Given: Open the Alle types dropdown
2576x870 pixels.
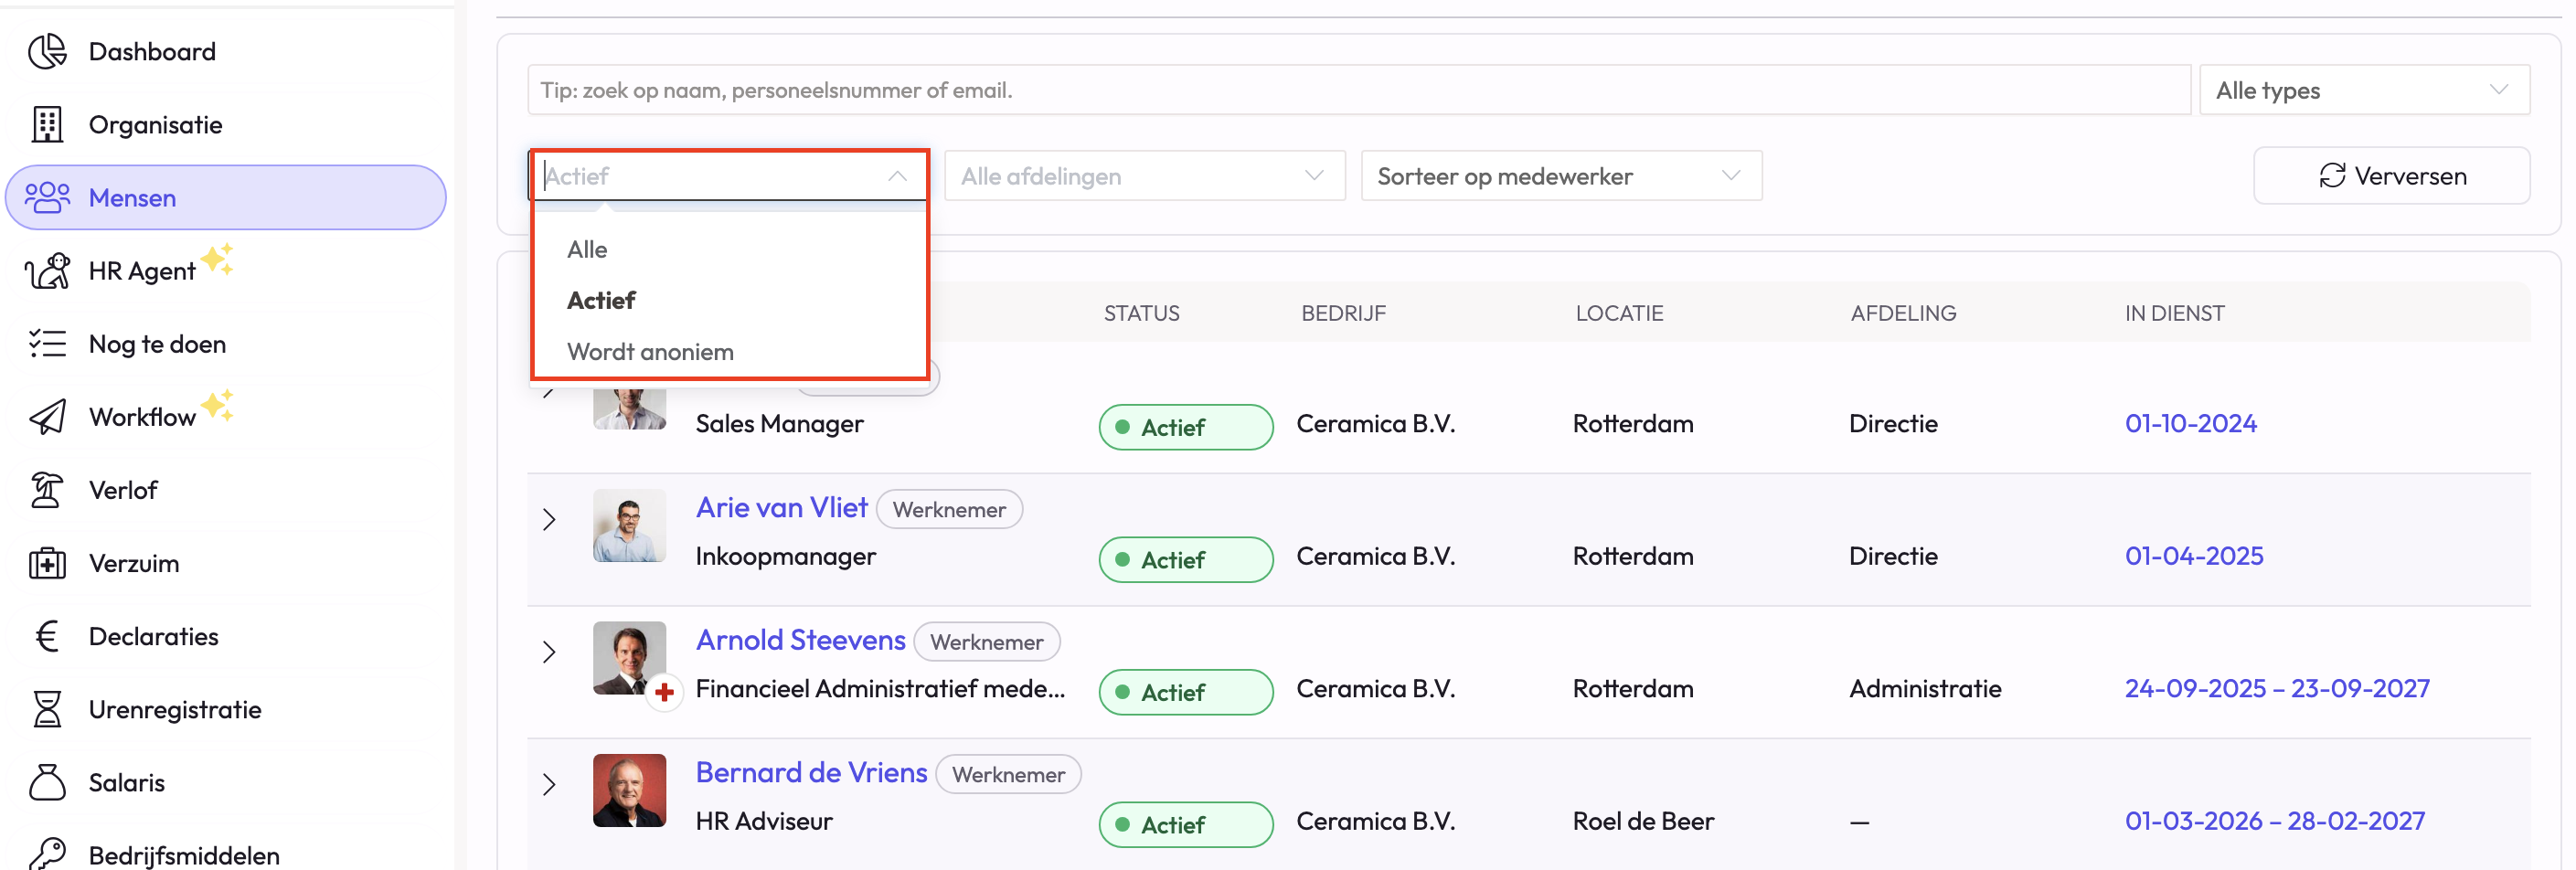Looking at the screenshot, I should pyautogui.click(x=2364, y=90).
